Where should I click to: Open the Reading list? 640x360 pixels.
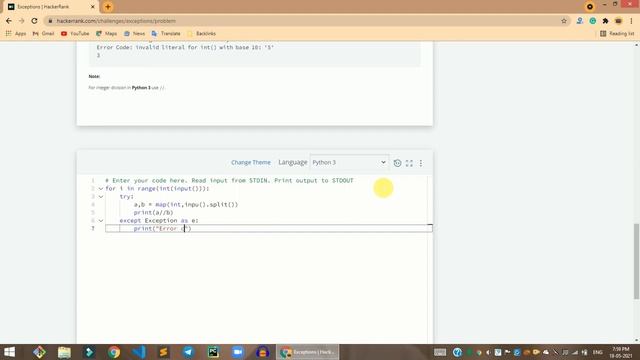[617, 33]
